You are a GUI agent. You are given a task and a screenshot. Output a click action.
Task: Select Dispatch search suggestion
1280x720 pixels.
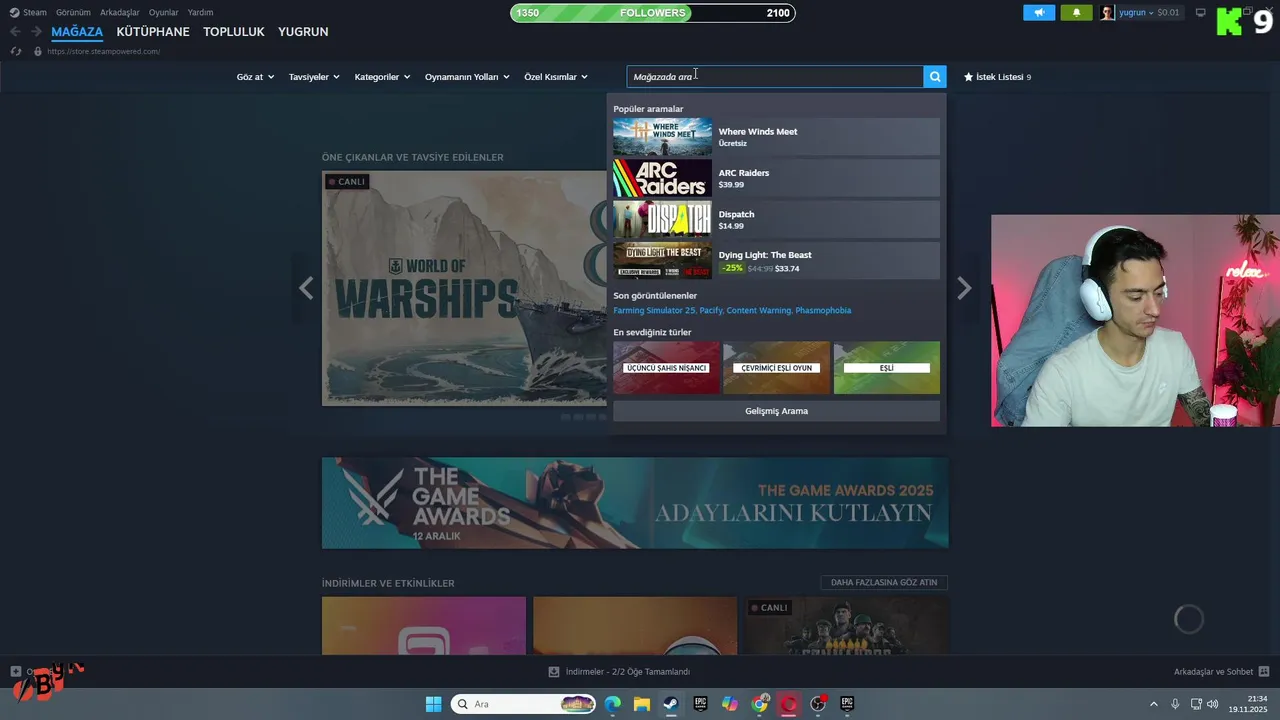(776, 219)
